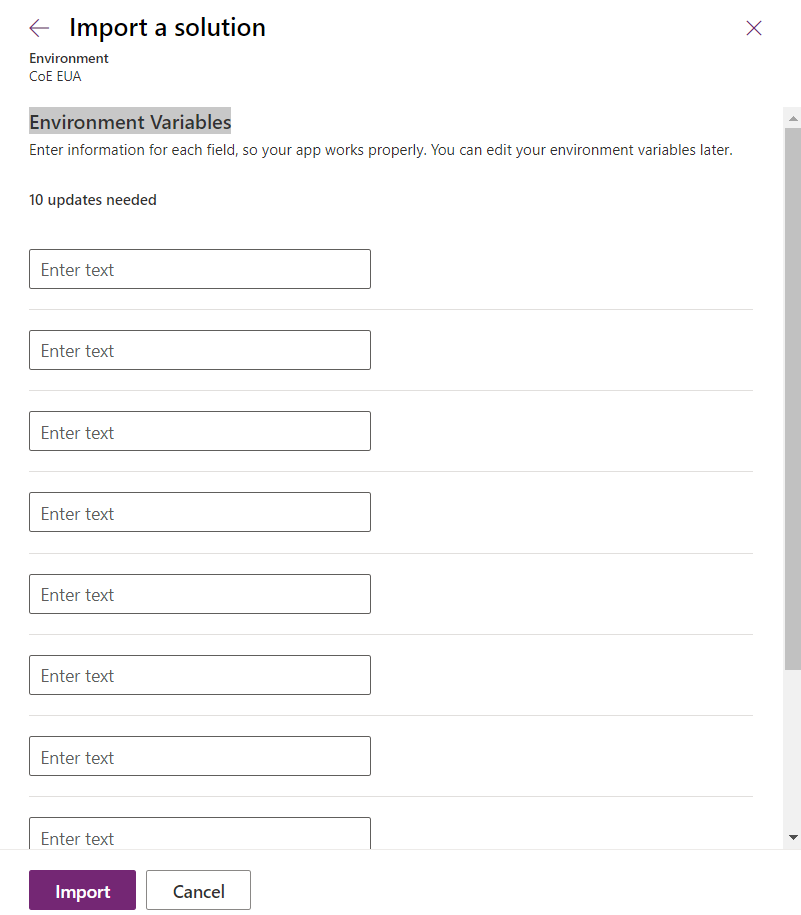Click the sixth environment variable field
This screenshot has height=915, width=801.
pyautogui.click(x=199, y=674)
